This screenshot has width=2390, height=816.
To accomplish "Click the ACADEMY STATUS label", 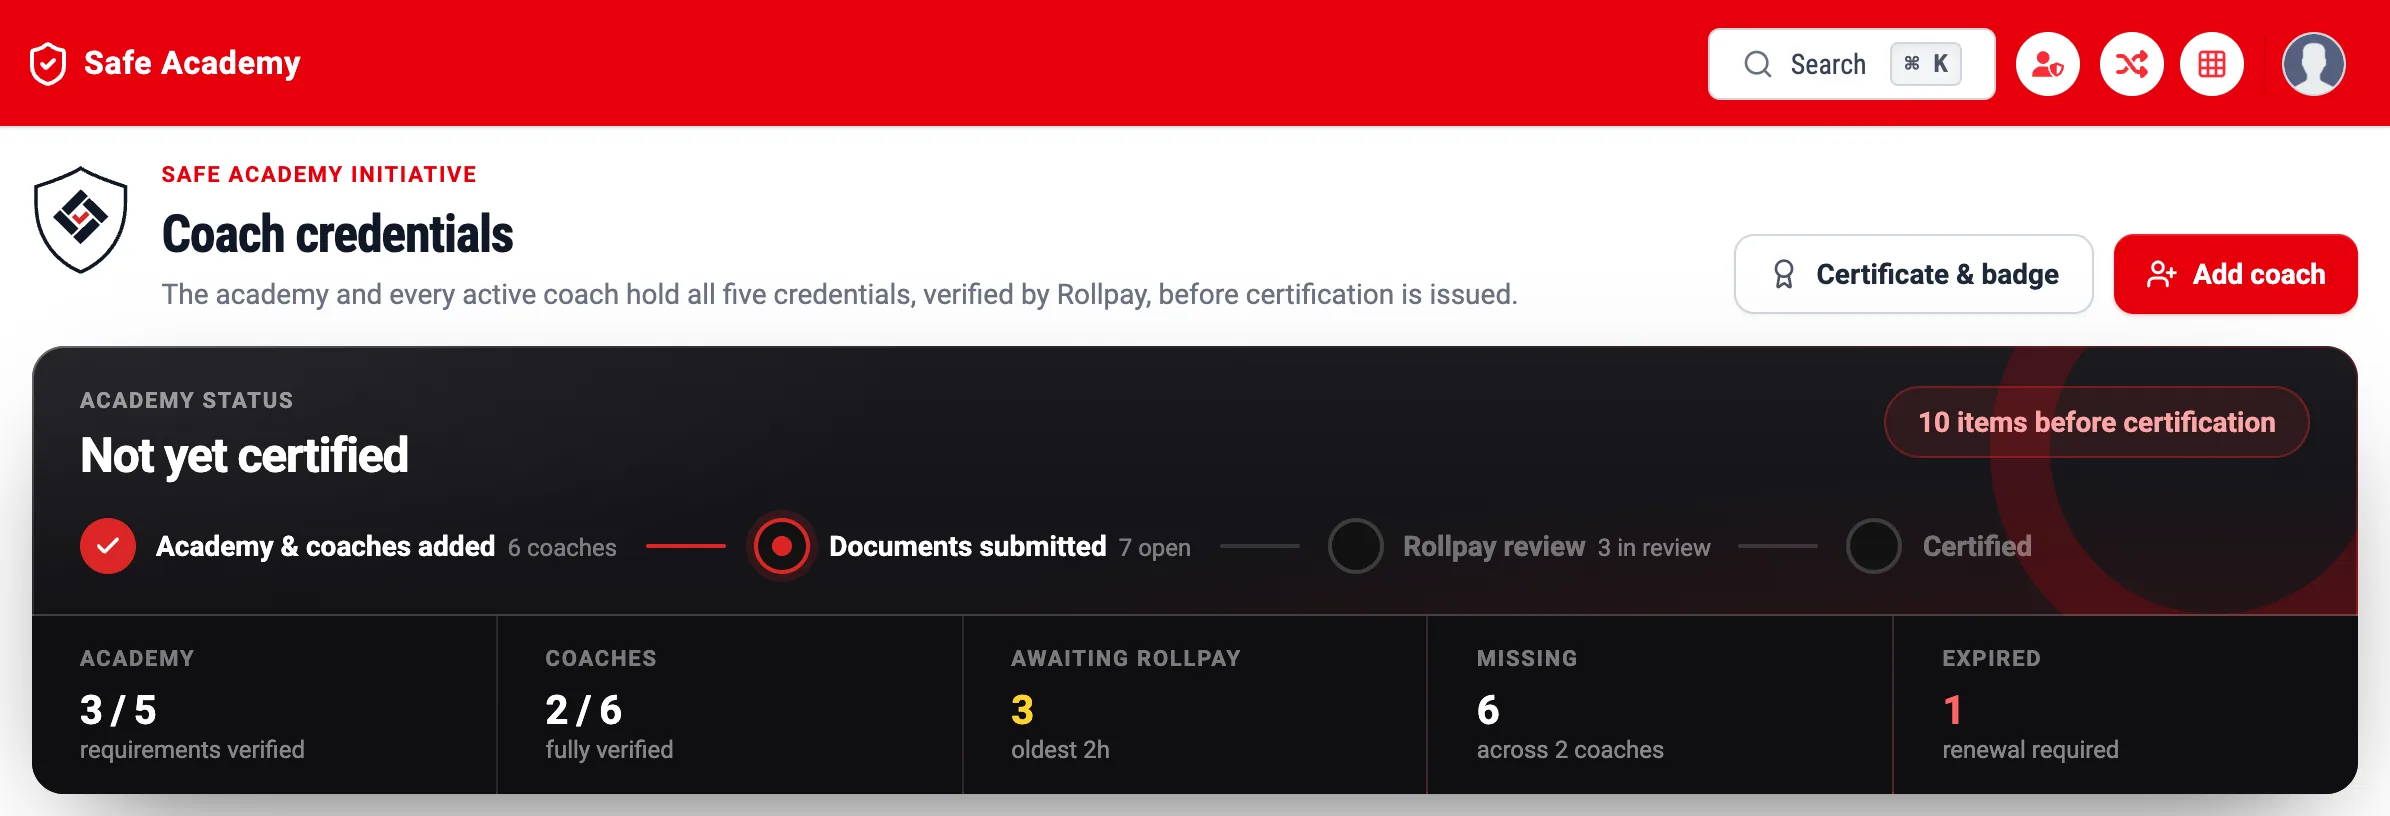I will (x=187, y=400).
